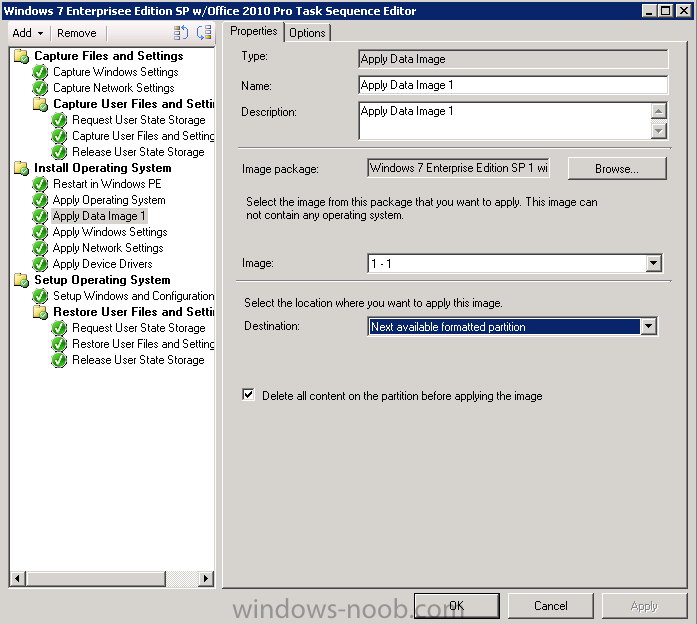The height and width of the screenshot is (624, 697).
Task: Select the Install Operating System group
Action: coord(103,168)
